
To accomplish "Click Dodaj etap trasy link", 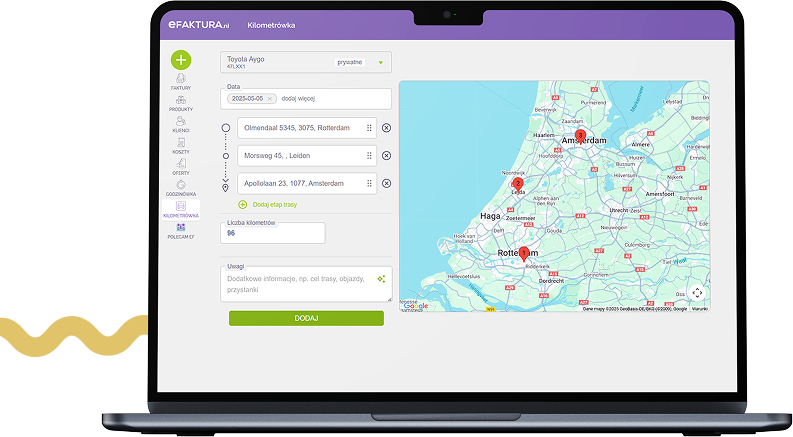I will (274, 204).
